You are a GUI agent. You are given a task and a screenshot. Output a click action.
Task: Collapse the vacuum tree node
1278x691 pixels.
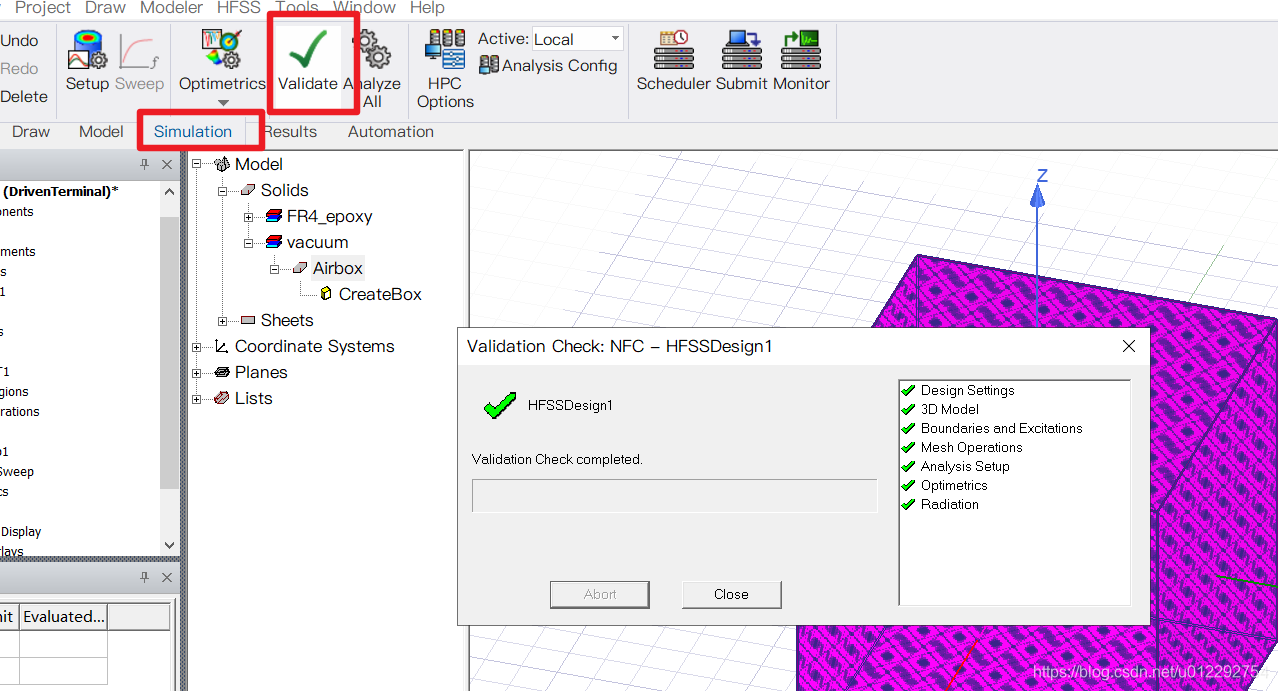[249, 242]
